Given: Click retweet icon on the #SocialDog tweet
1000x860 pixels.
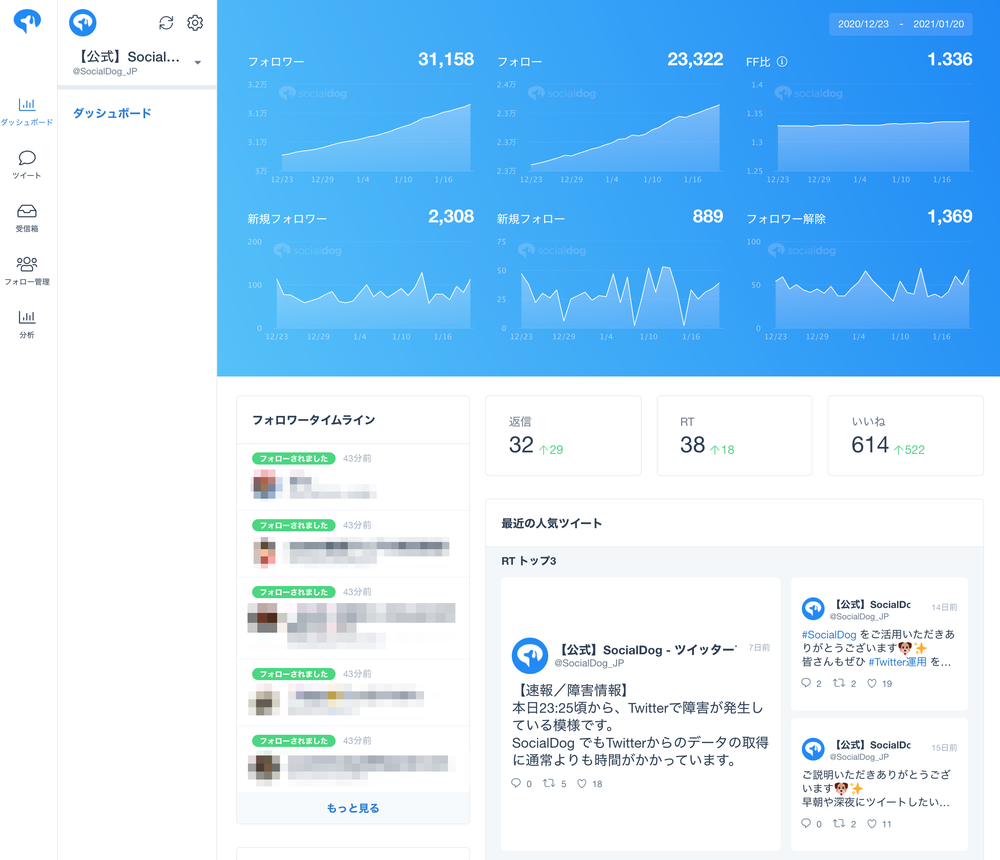Looking at the screenshot, I should point(839,683).
